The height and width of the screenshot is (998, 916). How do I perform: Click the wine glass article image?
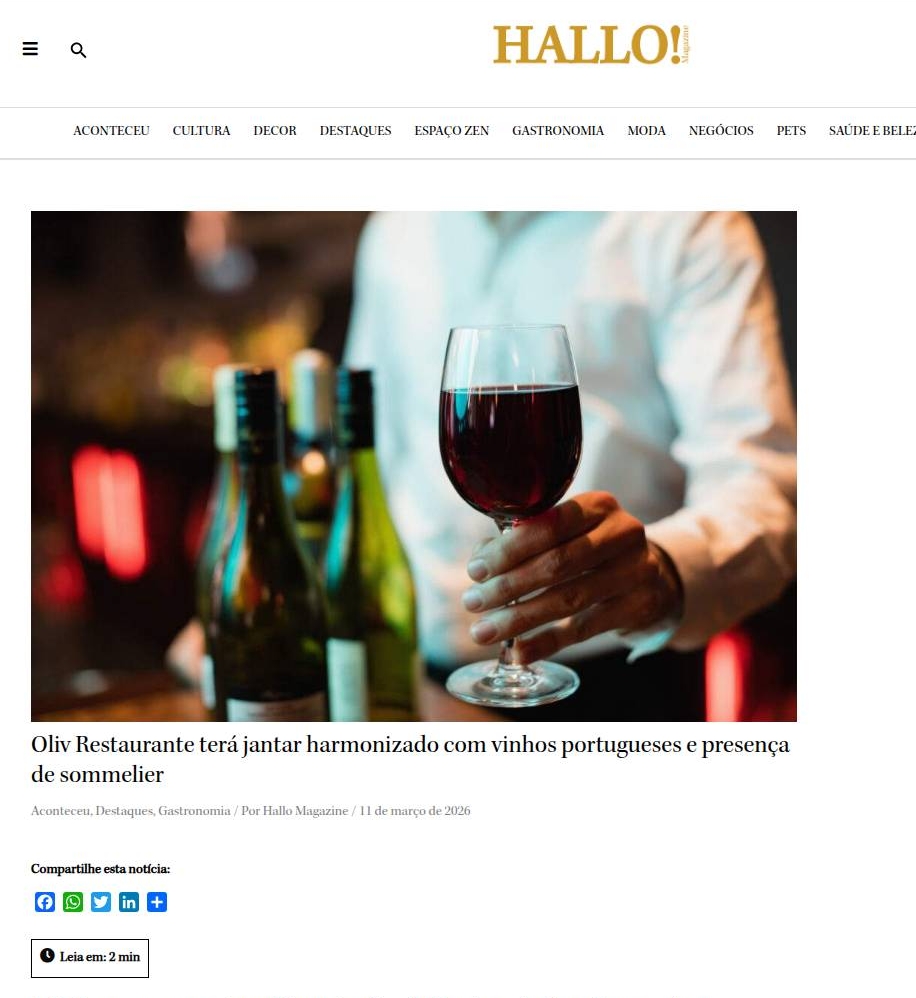tap(414, 466)
